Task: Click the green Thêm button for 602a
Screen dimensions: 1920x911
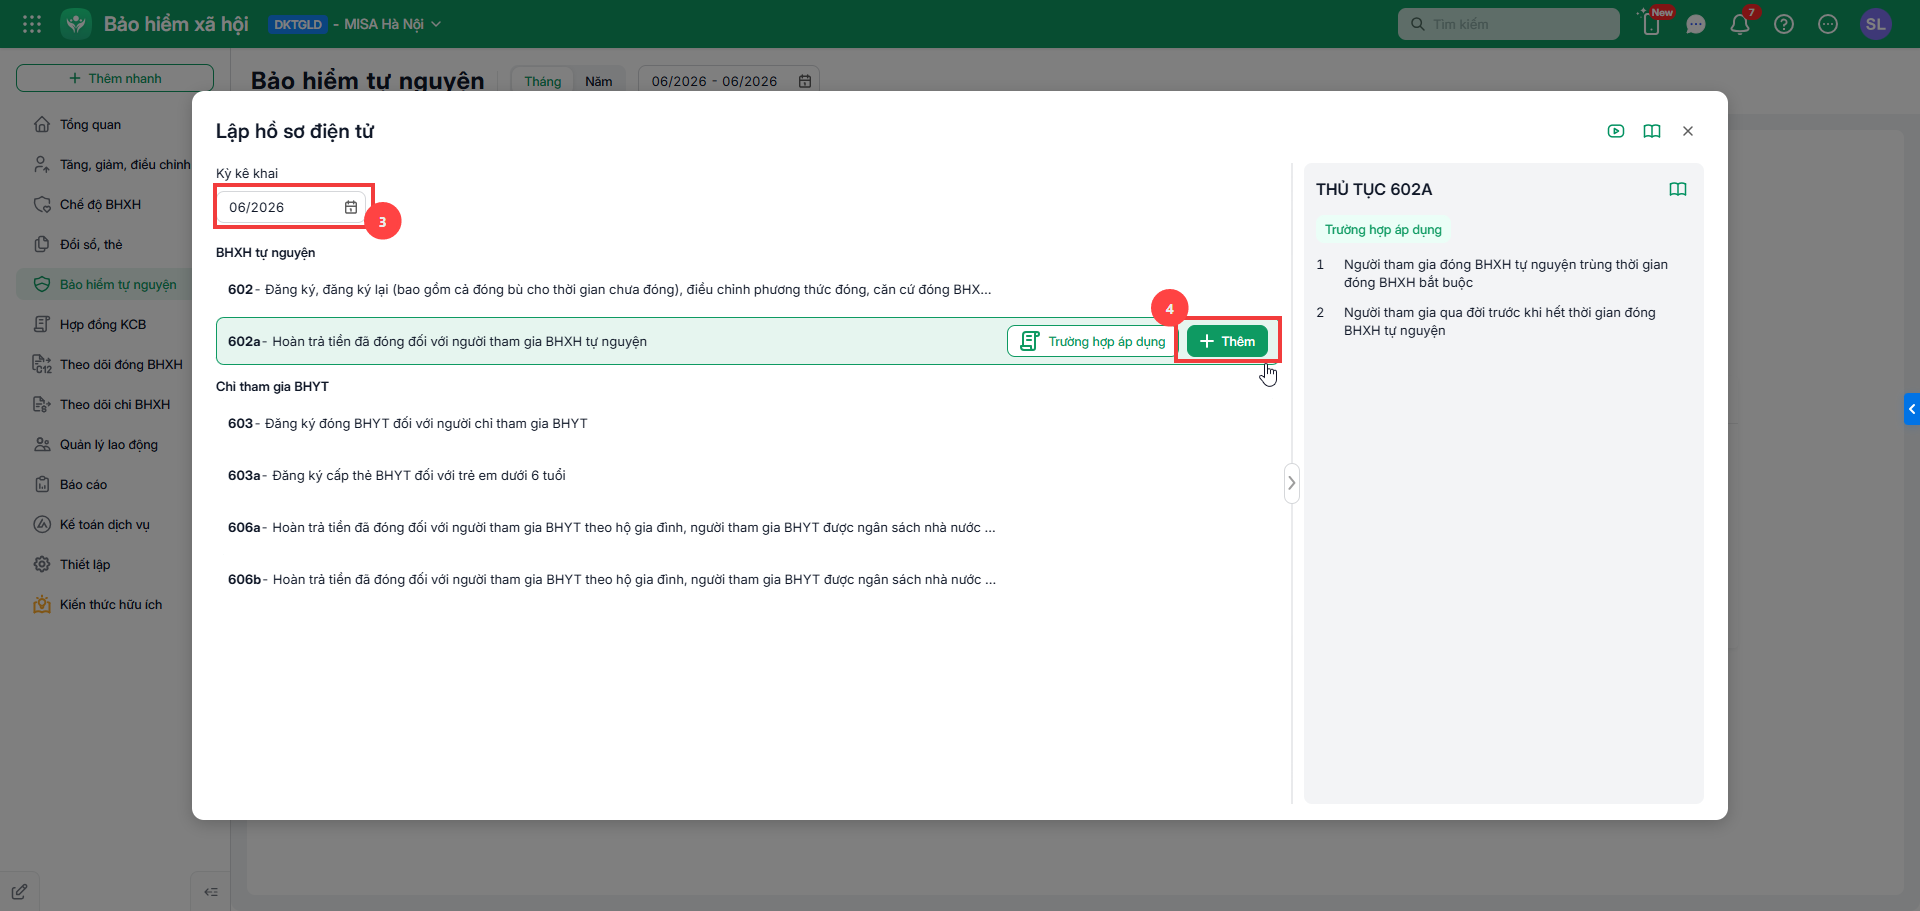Action: 1227,341
